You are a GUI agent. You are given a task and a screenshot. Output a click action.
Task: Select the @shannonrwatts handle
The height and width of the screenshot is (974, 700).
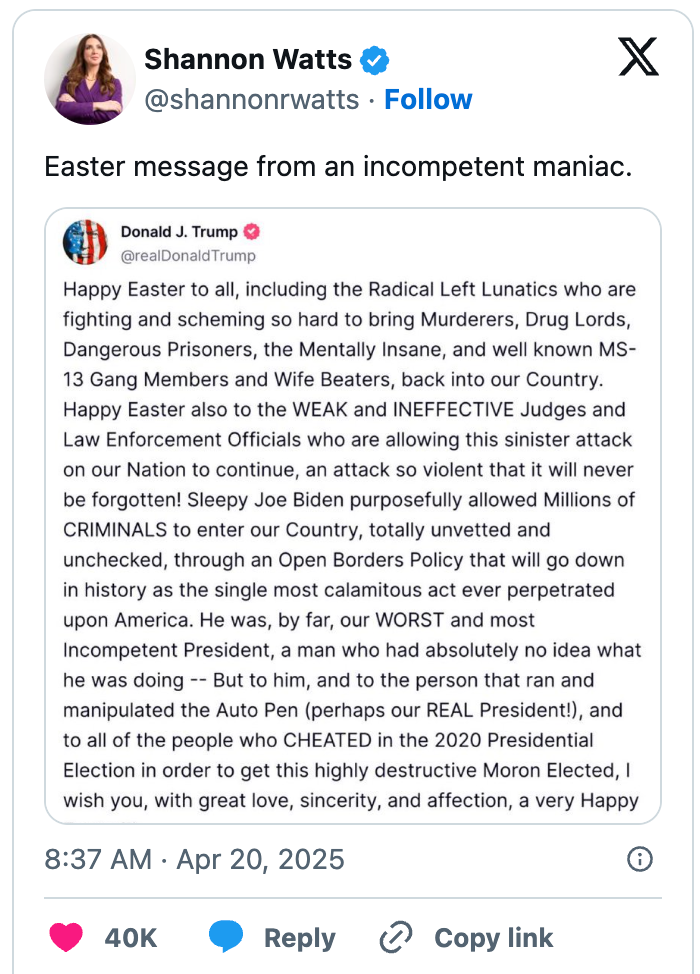pyautogui.click(x=251, y=99)
